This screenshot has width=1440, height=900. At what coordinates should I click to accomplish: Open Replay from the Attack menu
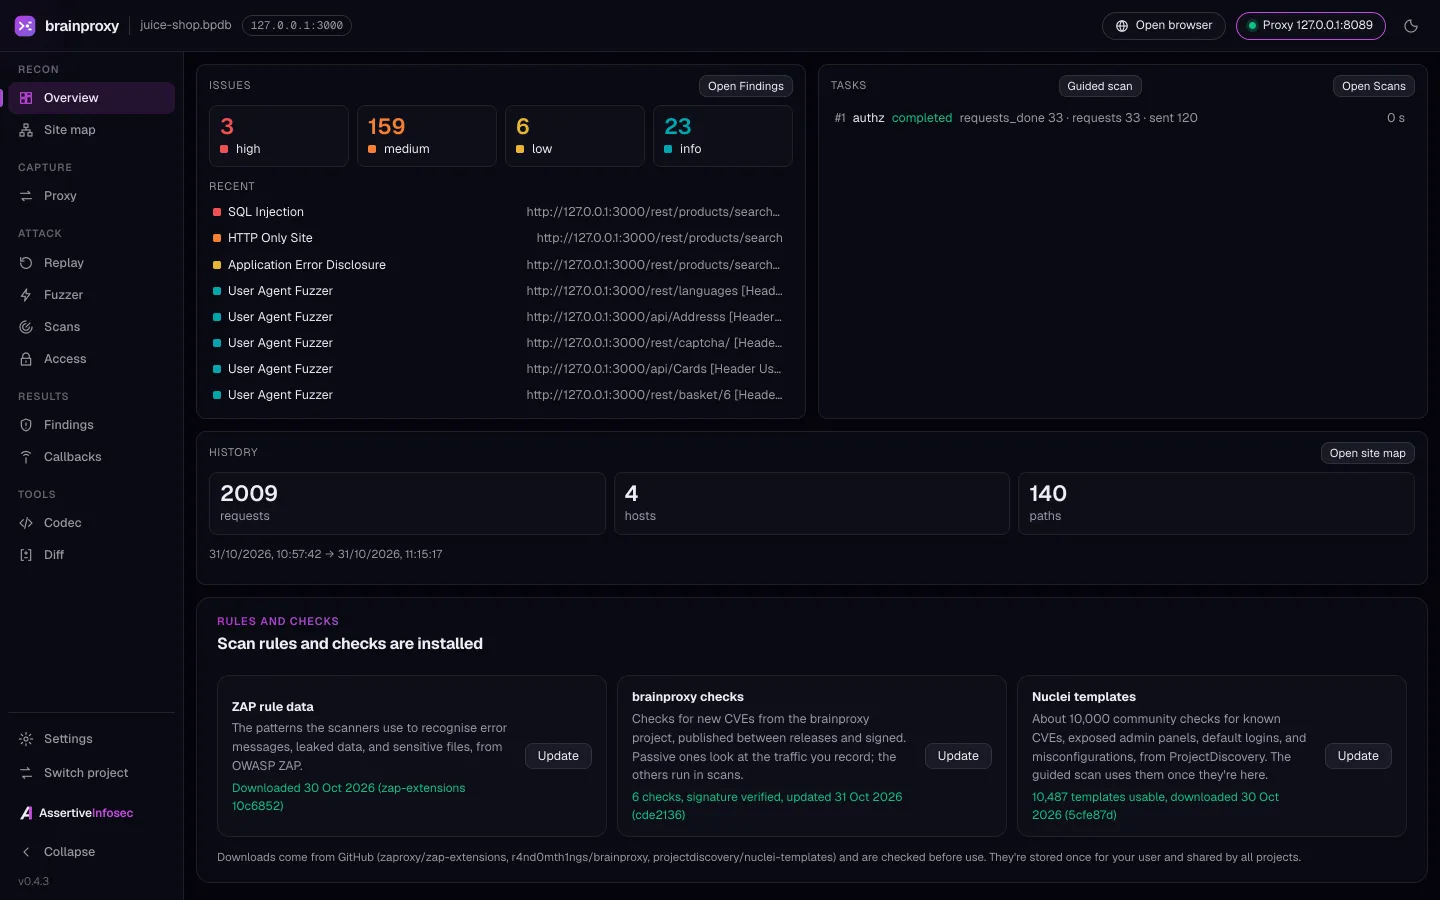tap(91, 263)
